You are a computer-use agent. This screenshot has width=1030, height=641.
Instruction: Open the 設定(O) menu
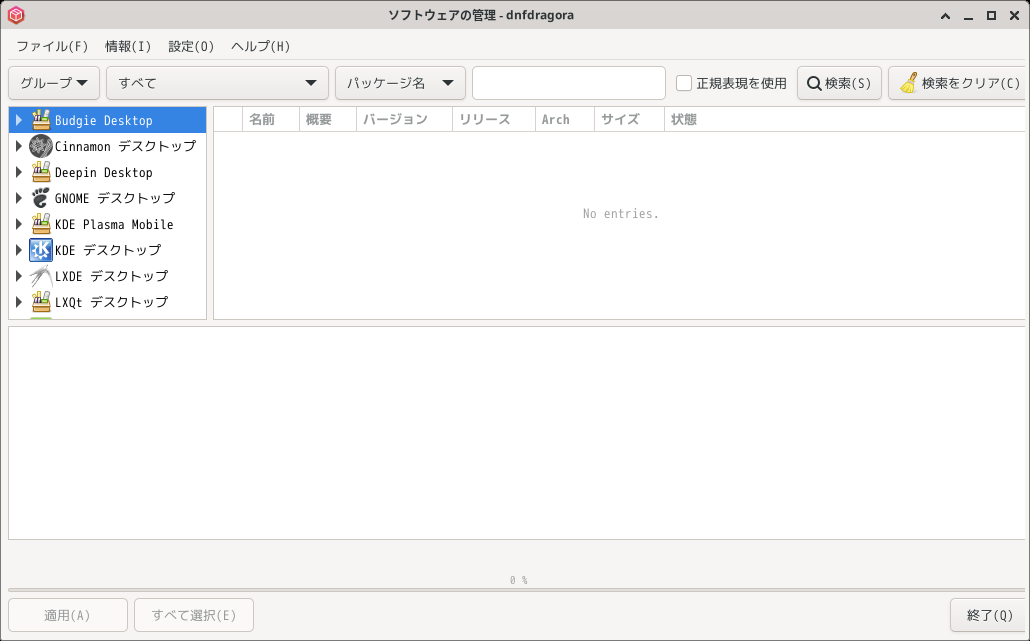(x=191, y=46)
